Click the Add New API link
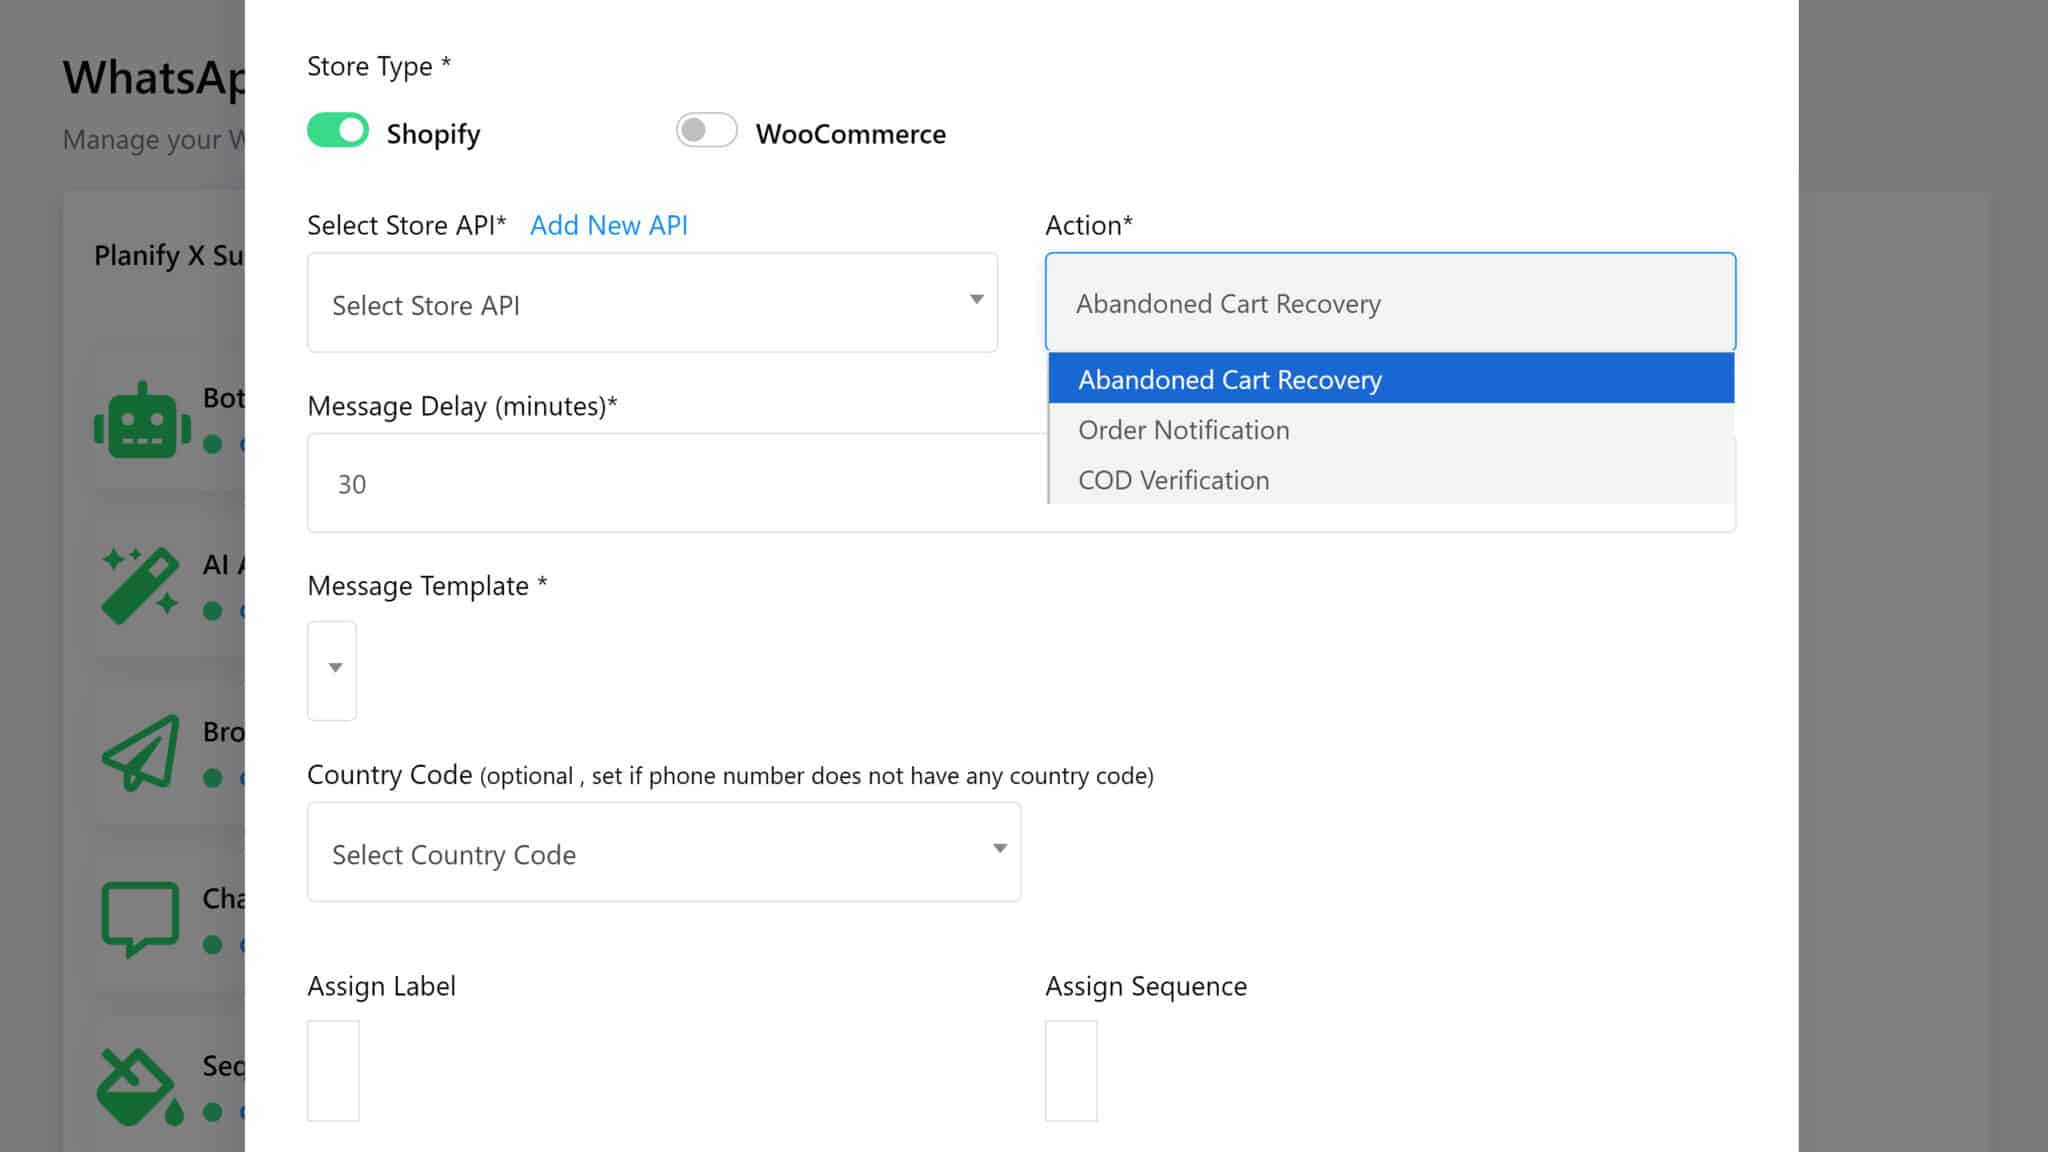Viewport: 2048px width, 1152px height. 608,226
